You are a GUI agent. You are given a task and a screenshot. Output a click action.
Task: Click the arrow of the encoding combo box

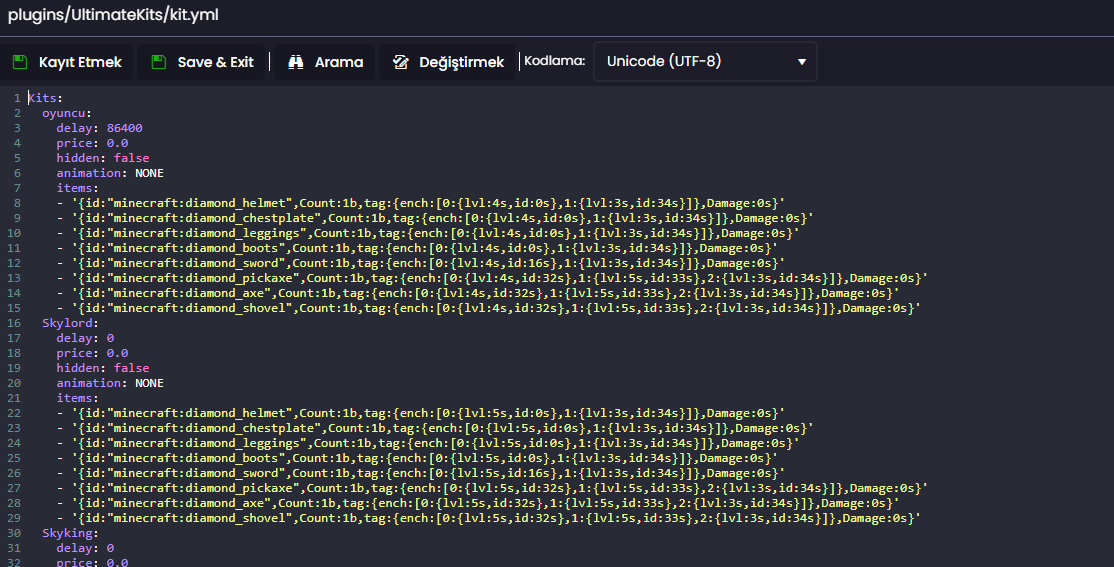[801, 62]
